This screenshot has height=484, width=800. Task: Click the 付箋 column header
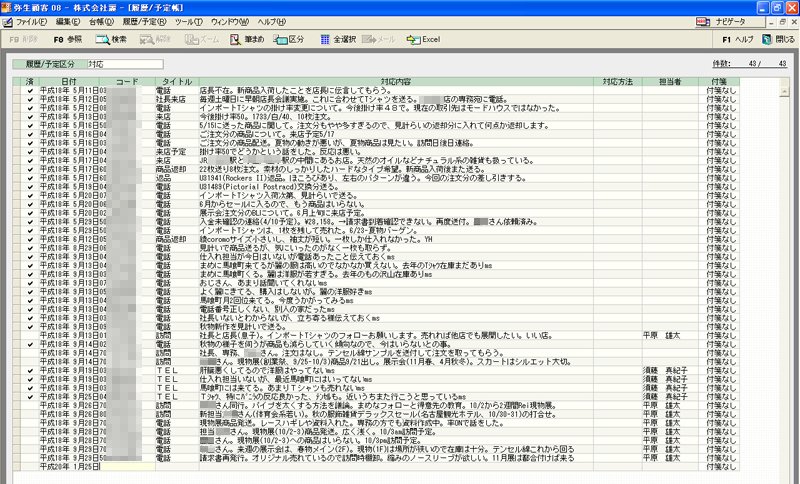(719, 82)
